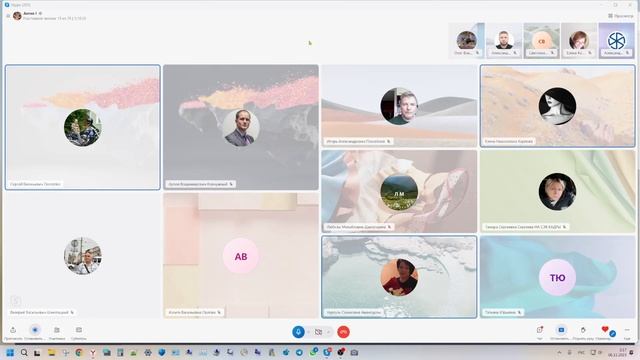Select the top-left tile with green garden photo avatar
The image size is (640, 360).
click(x=83, y=127)
